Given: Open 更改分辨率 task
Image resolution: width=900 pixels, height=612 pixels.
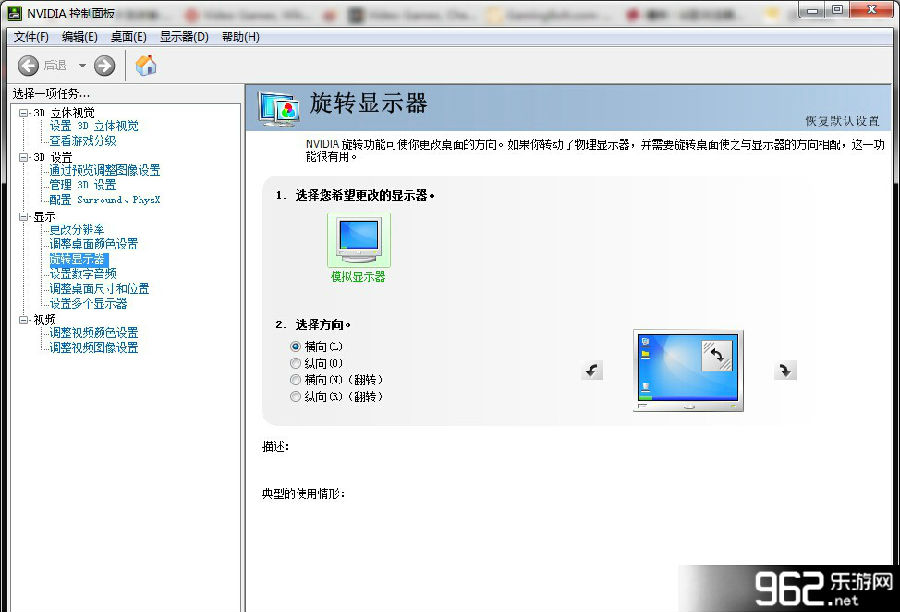Looking at the screenshot, I should tap(77, 230).
